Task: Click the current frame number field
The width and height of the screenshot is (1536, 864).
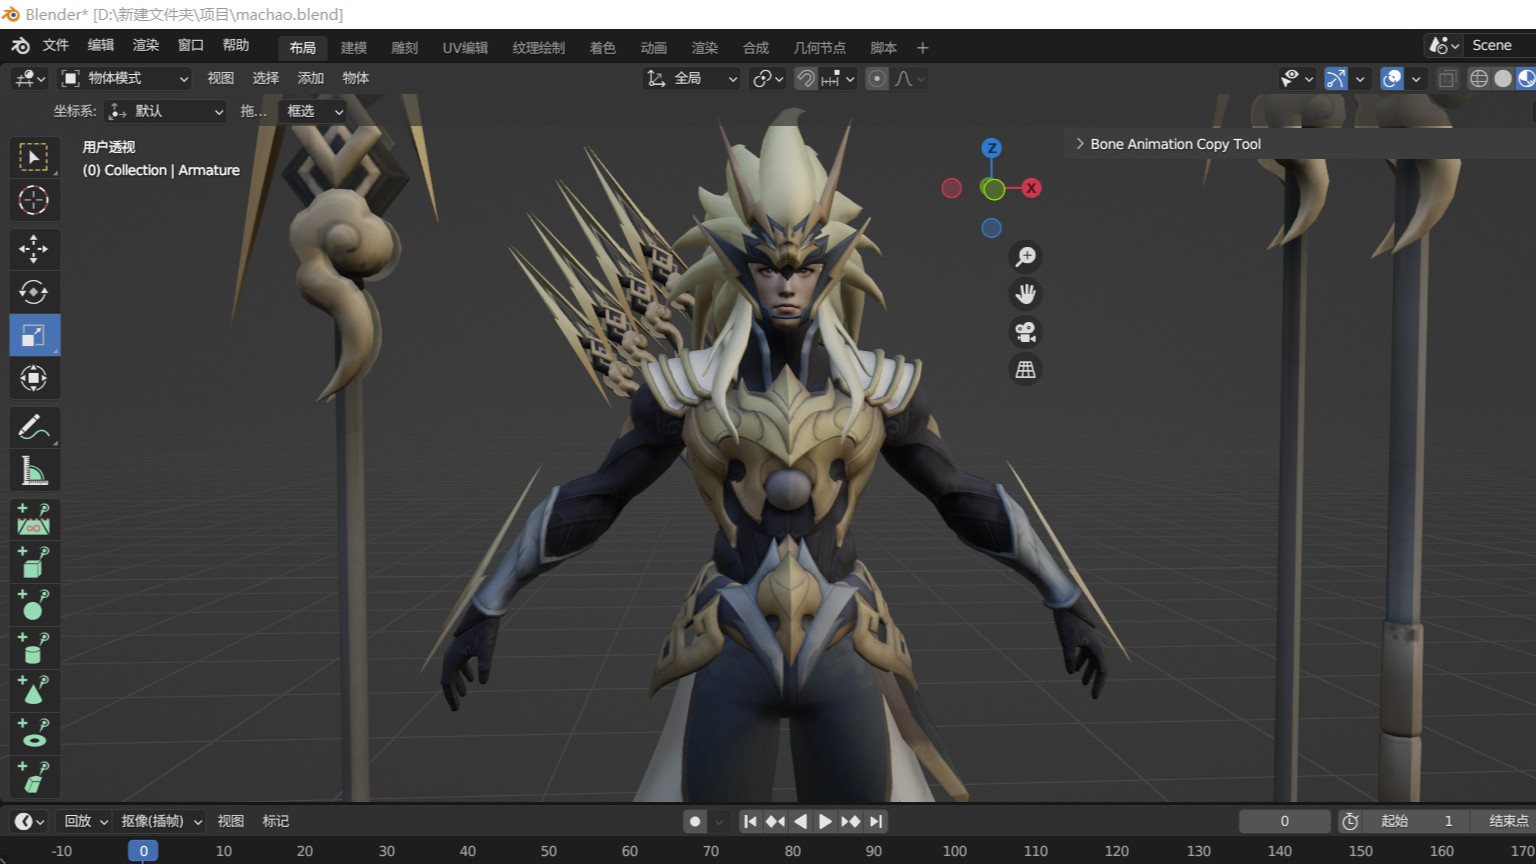Action: click(x=1284, y=821)
